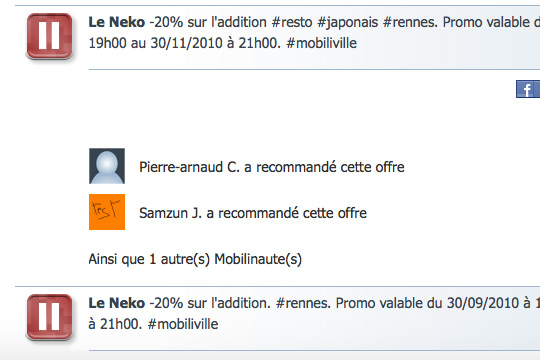540x360 pixels.
Task: Select the #resto hashtag
Action: click(x=292, y=22)
